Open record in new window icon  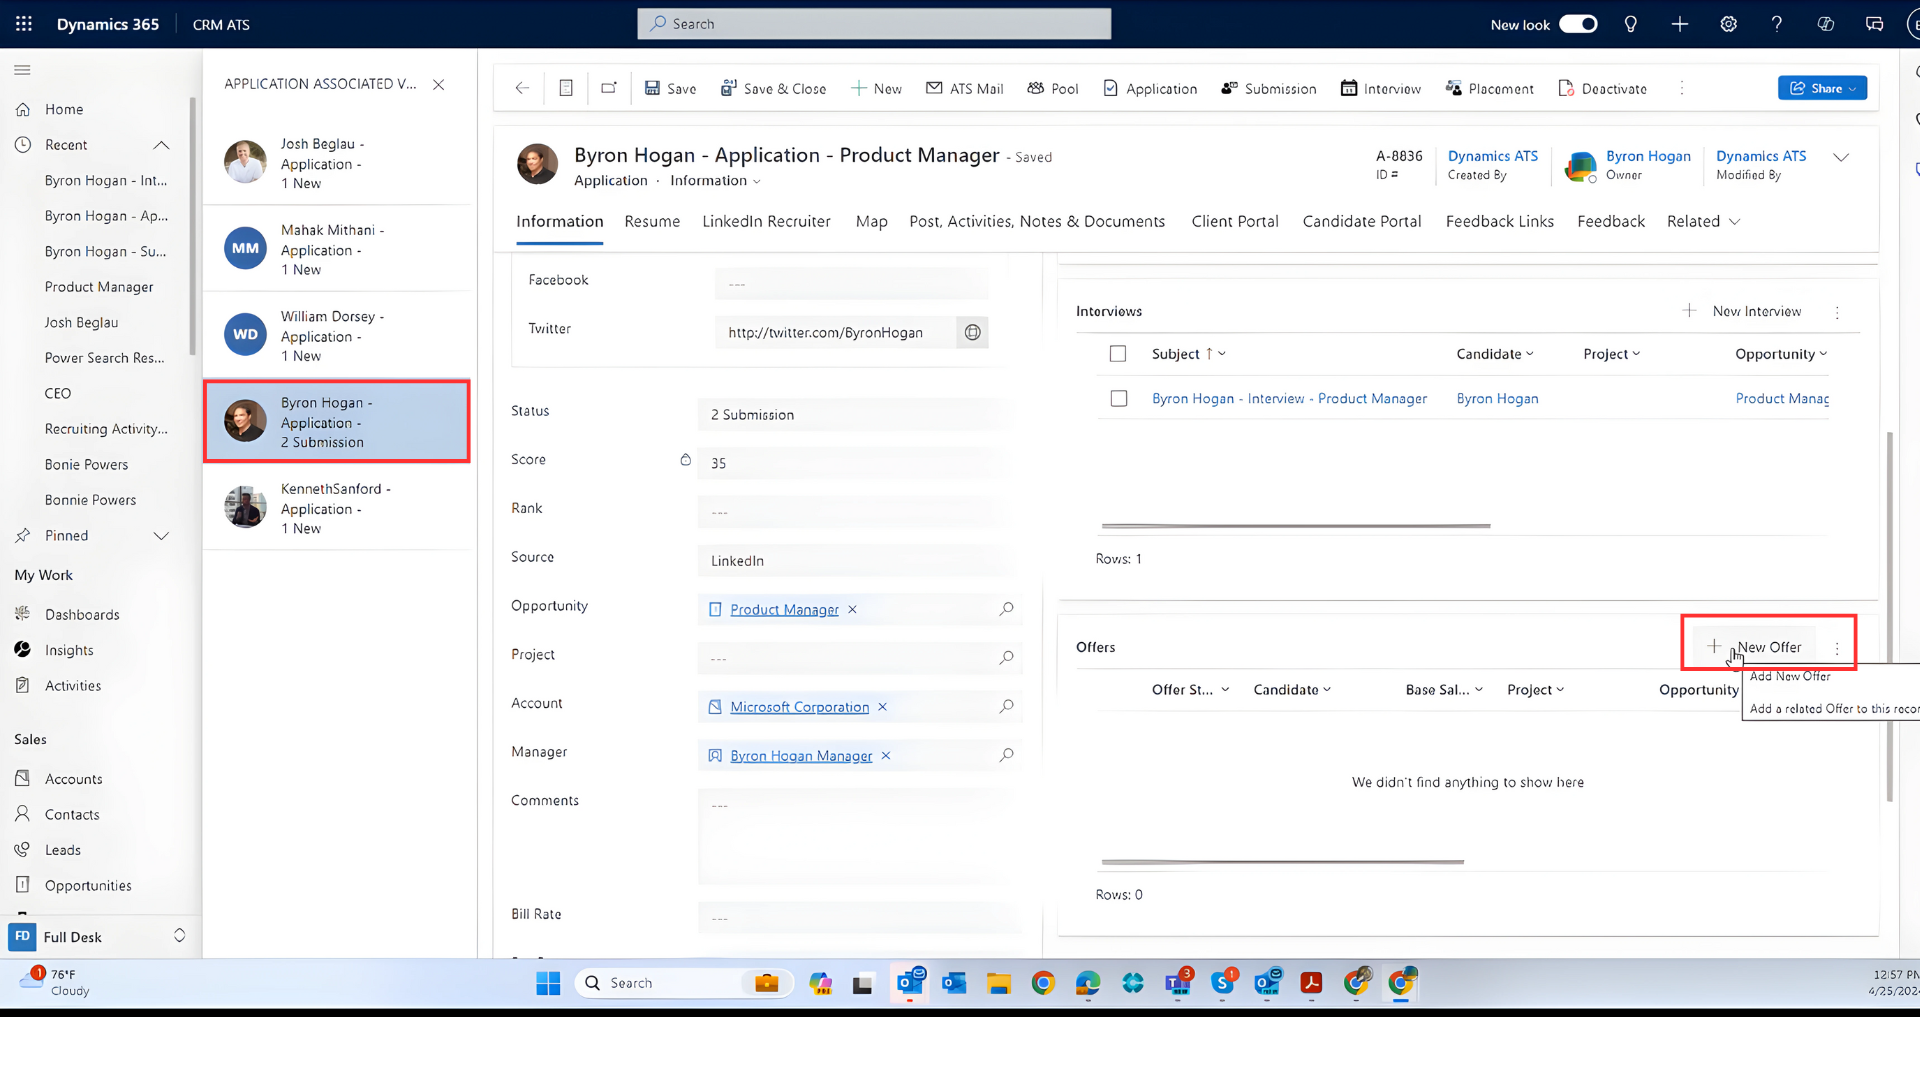click(x=609, y=88)
